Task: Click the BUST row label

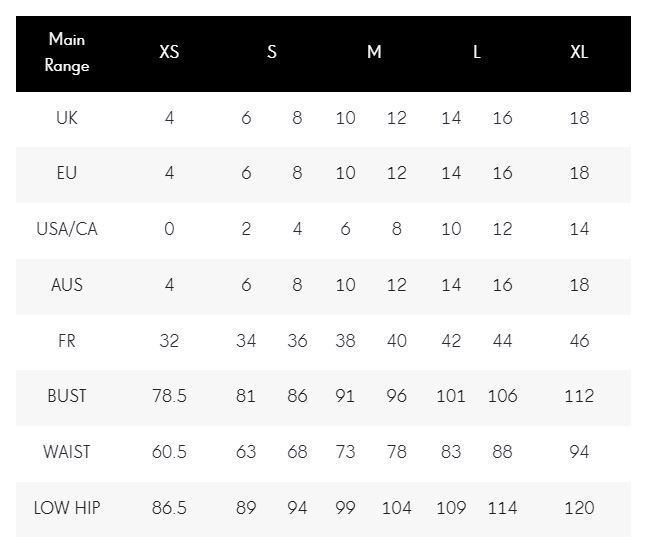Action: (67, 396)
